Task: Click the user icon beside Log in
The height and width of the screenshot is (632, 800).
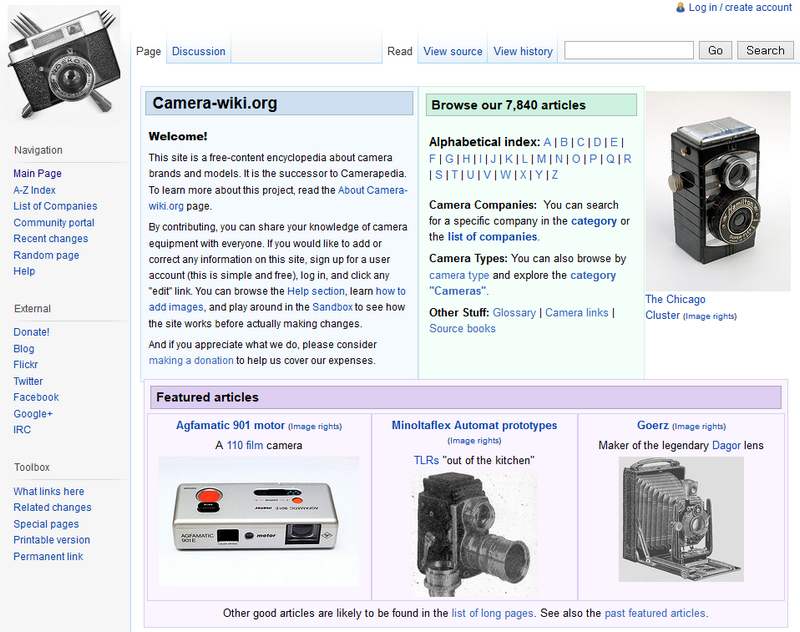Action: 680,8
